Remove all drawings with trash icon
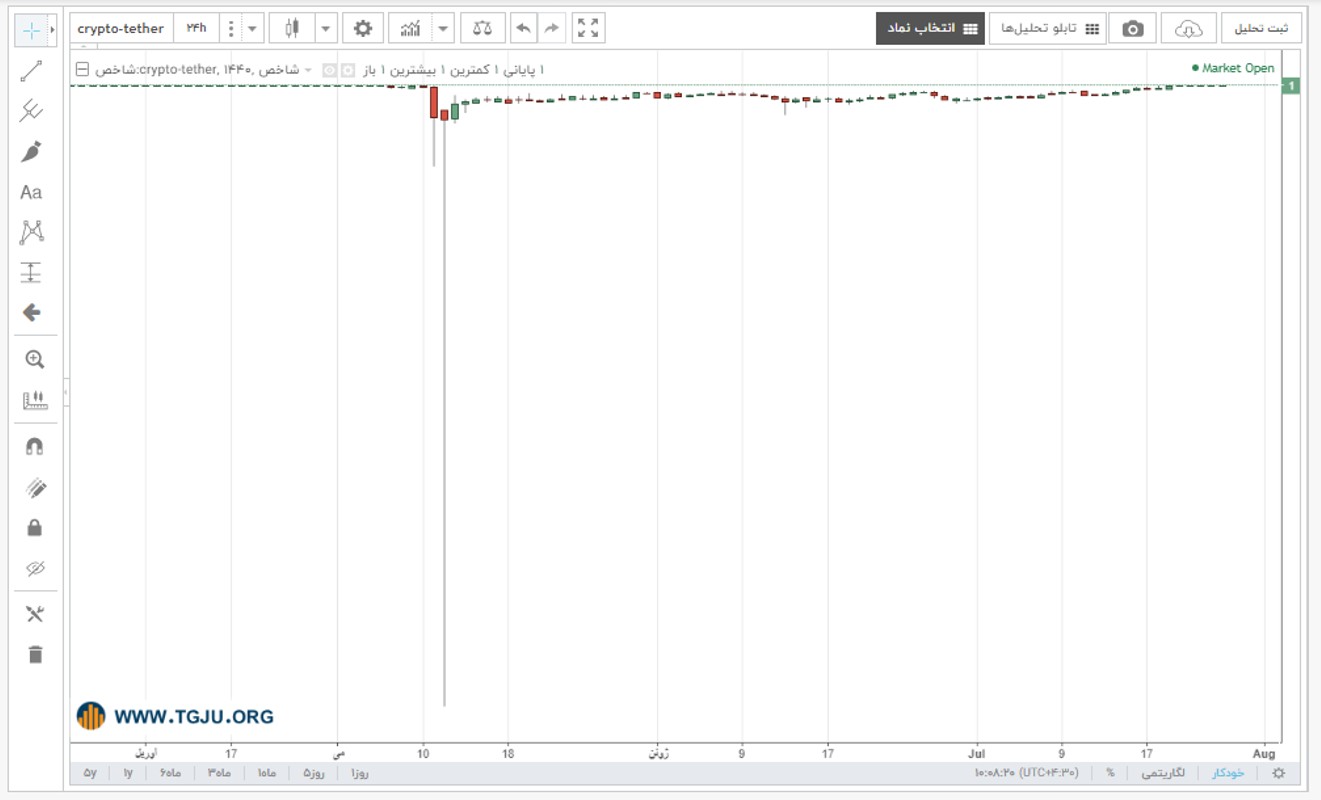This screenshot has width=1321, height=800. 35,655
